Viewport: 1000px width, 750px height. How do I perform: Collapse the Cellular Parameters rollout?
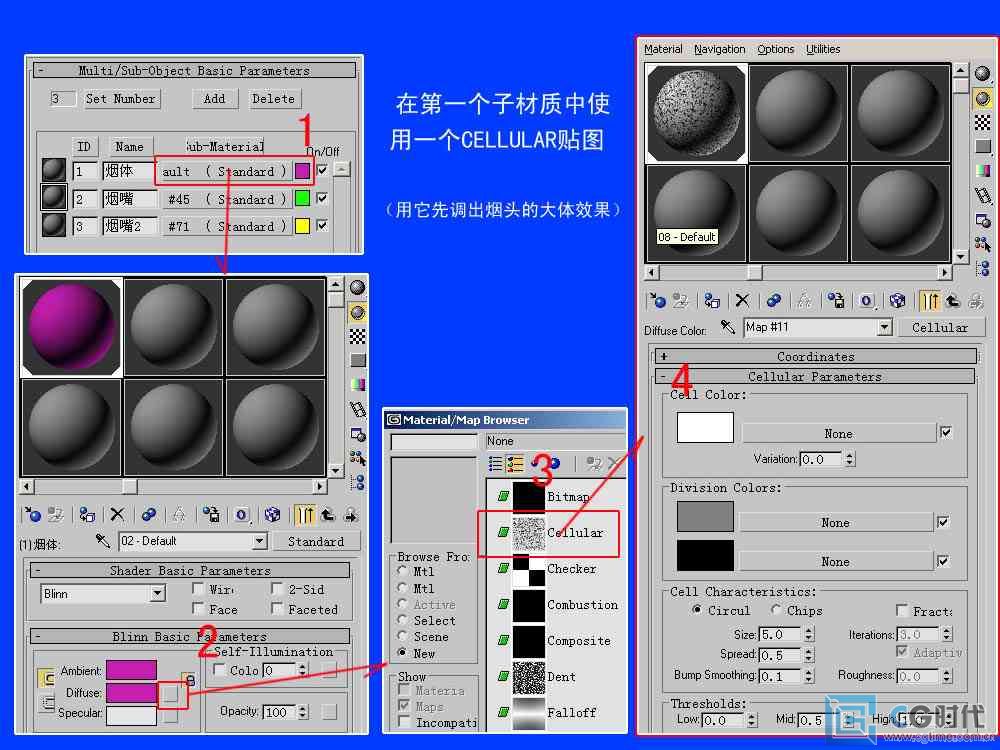(815, 377)
